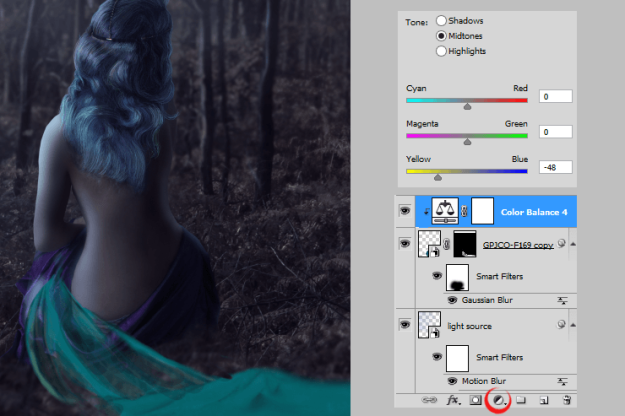Viewport: 625px width, 416px height.
Task: Collapse the GPJCO-F169 copy smart filters list
Action: pos(573,244)
